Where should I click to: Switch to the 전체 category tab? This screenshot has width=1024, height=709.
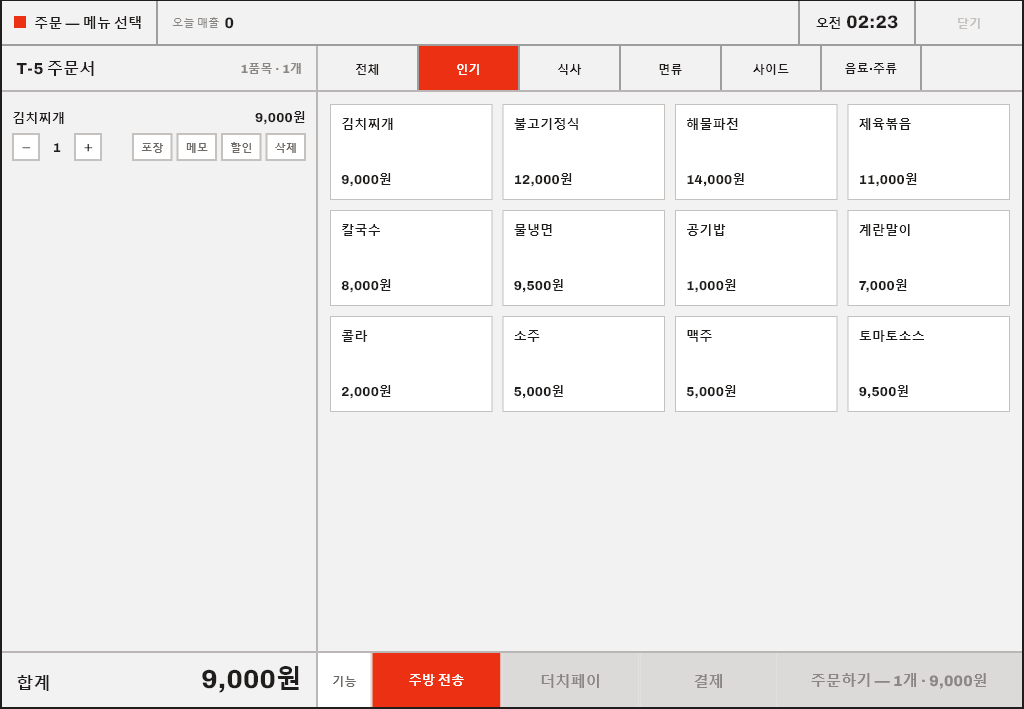[x=367, y=69]
